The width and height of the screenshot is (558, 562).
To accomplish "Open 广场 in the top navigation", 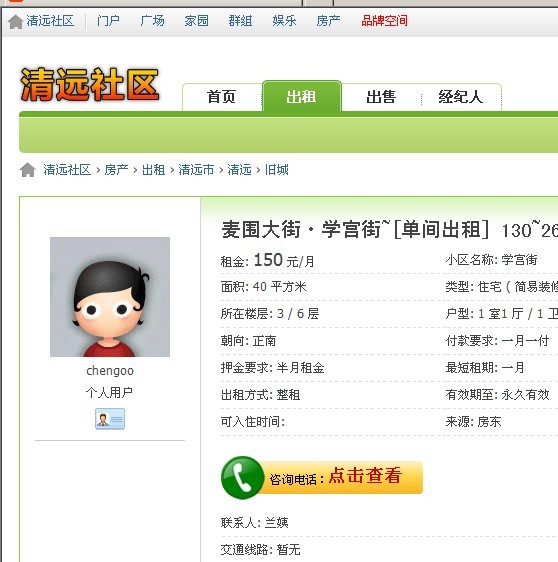I will (x=152, y=21).
